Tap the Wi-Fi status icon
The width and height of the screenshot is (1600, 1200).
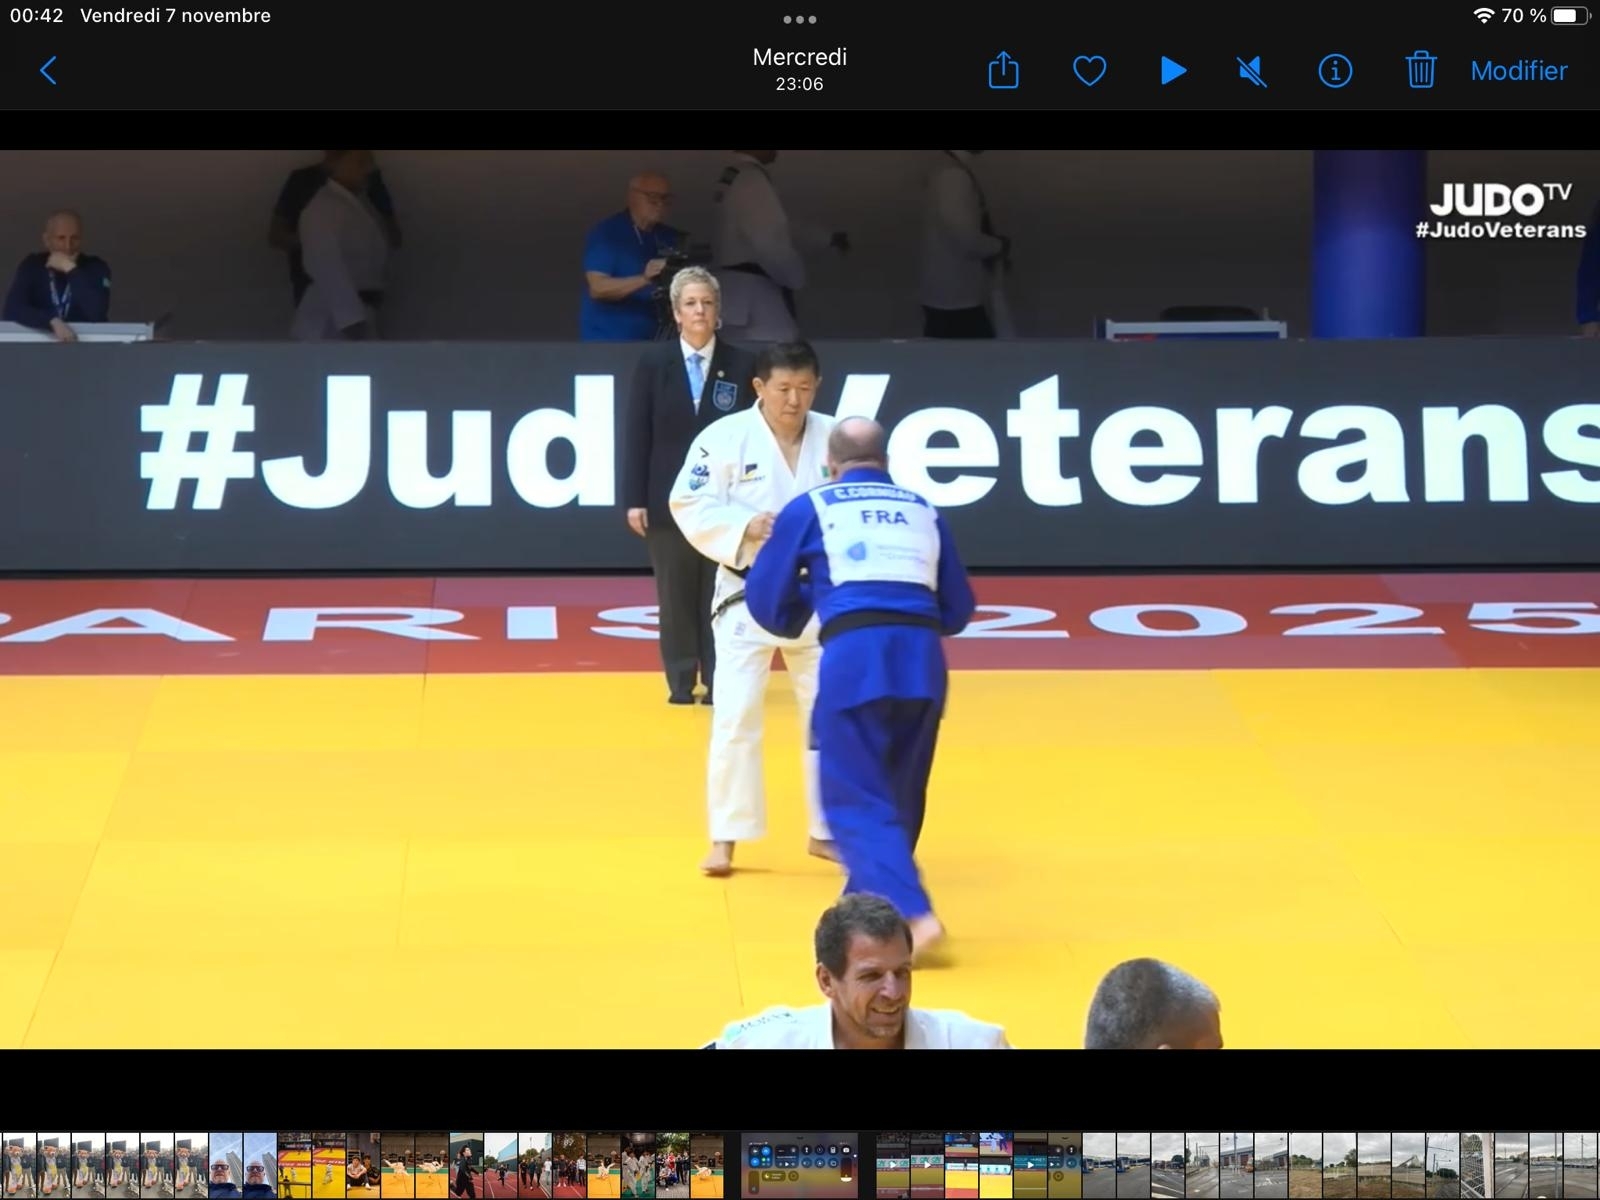pos(1484,16)
